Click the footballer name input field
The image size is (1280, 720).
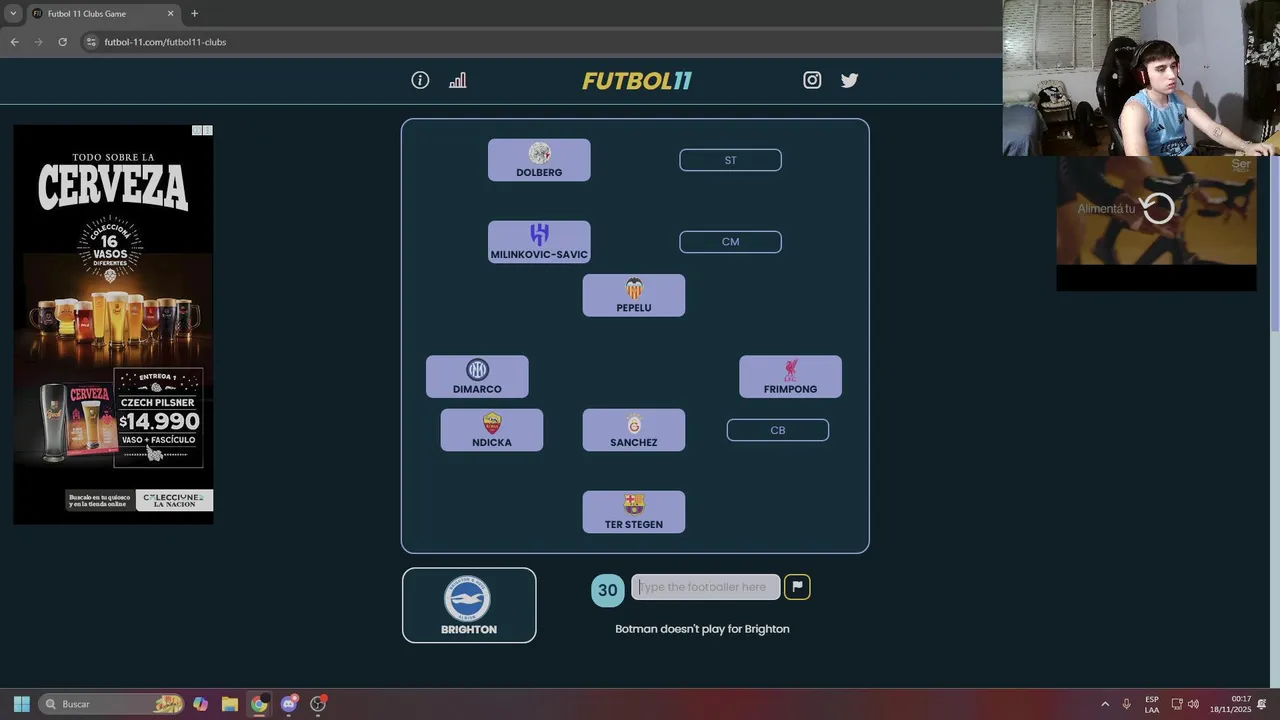pyautogui.click(x=705, y=587)
